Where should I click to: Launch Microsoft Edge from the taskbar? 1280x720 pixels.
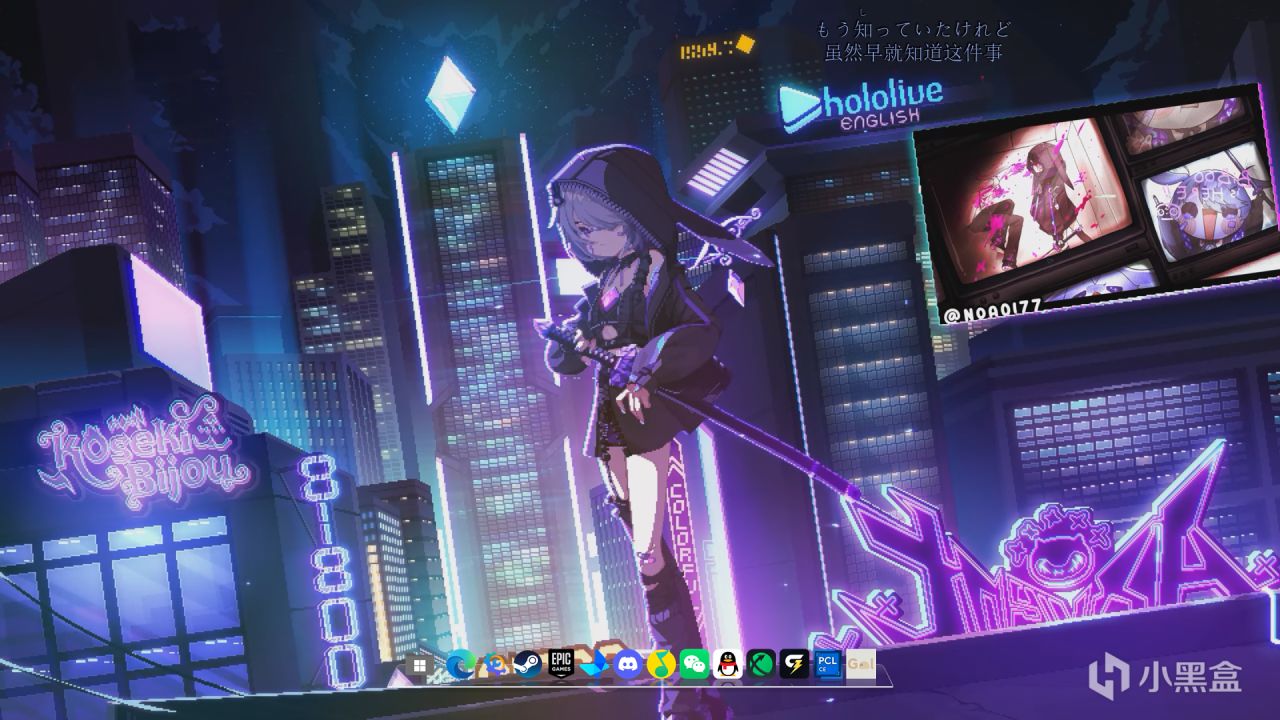[x=460, y=664]
